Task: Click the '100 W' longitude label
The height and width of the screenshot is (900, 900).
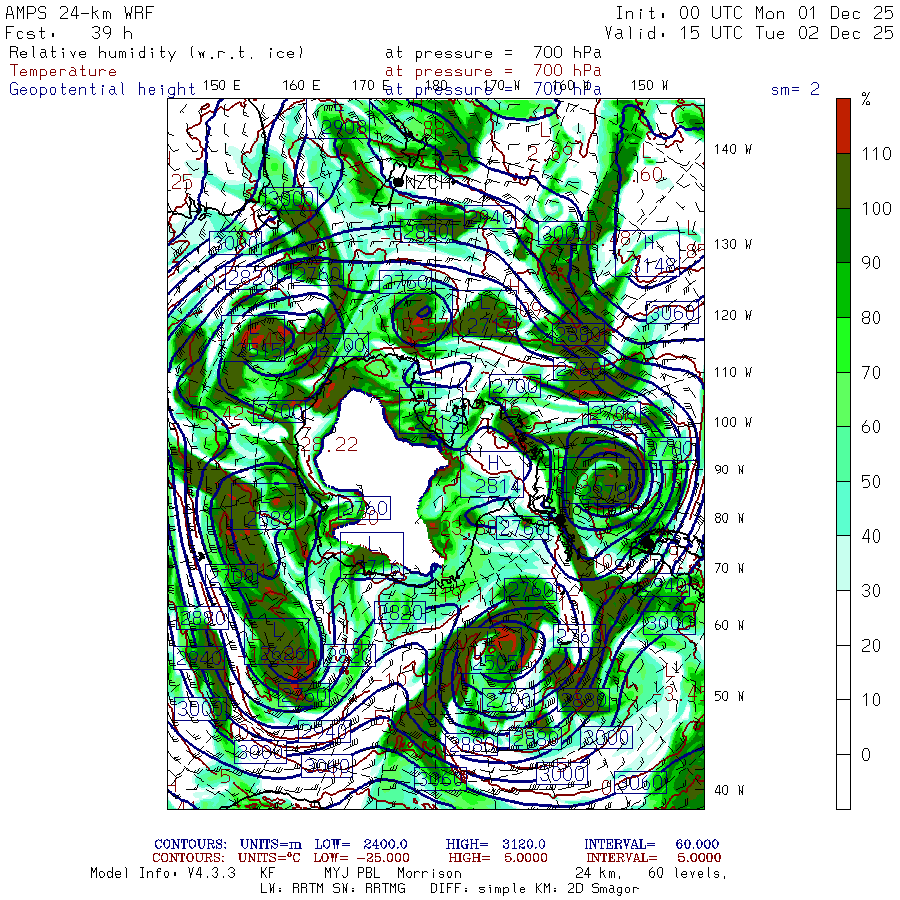Action: [732, 422]
